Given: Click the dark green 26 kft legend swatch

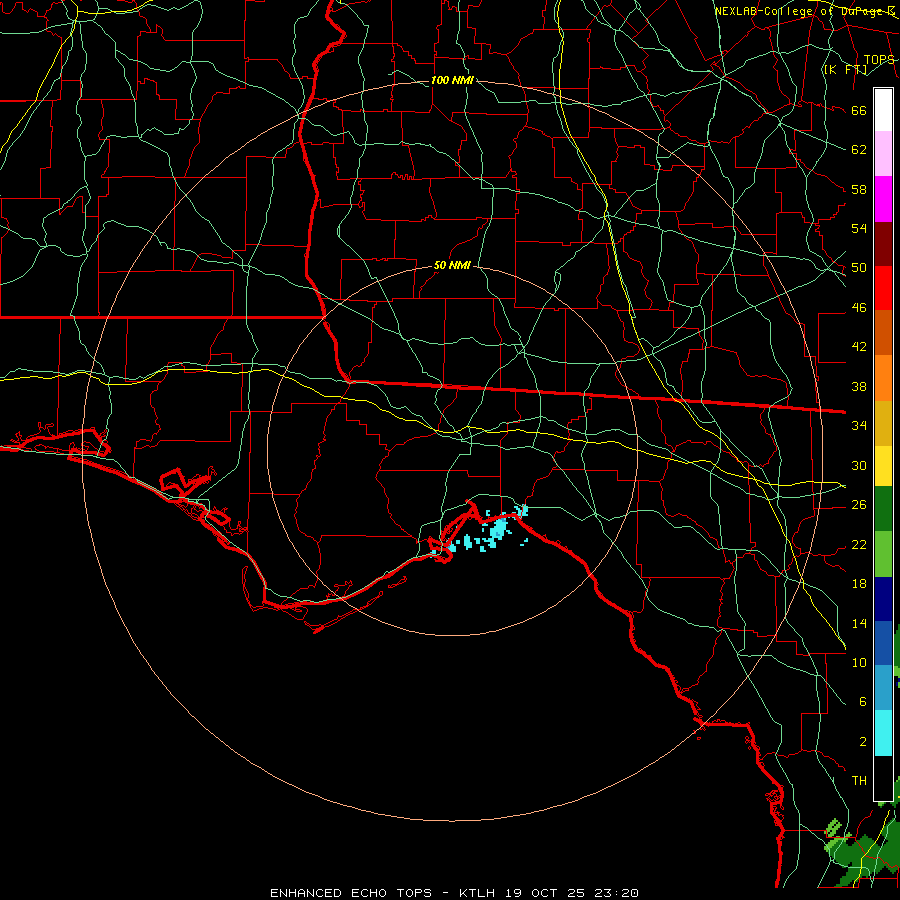Looking at the screenshot, I should (883, 509).
